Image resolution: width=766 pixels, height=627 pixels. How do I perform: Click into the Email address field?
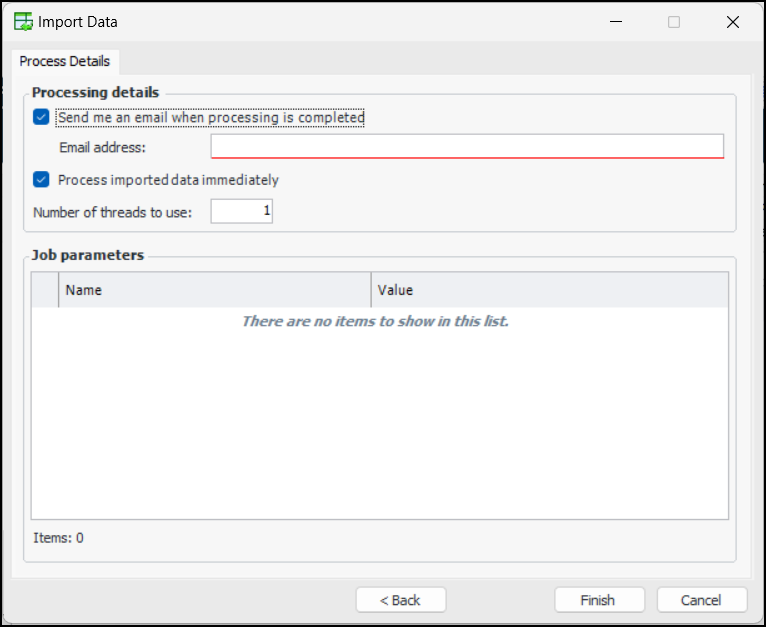tap(466, 147)
